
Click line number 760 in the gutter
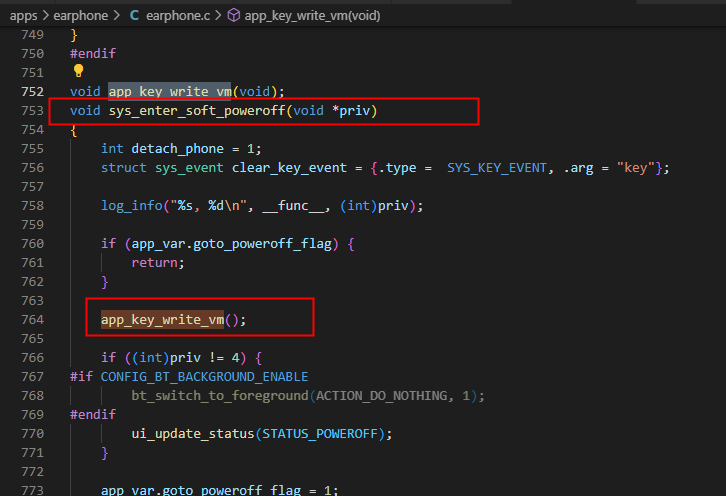[32, 244]
